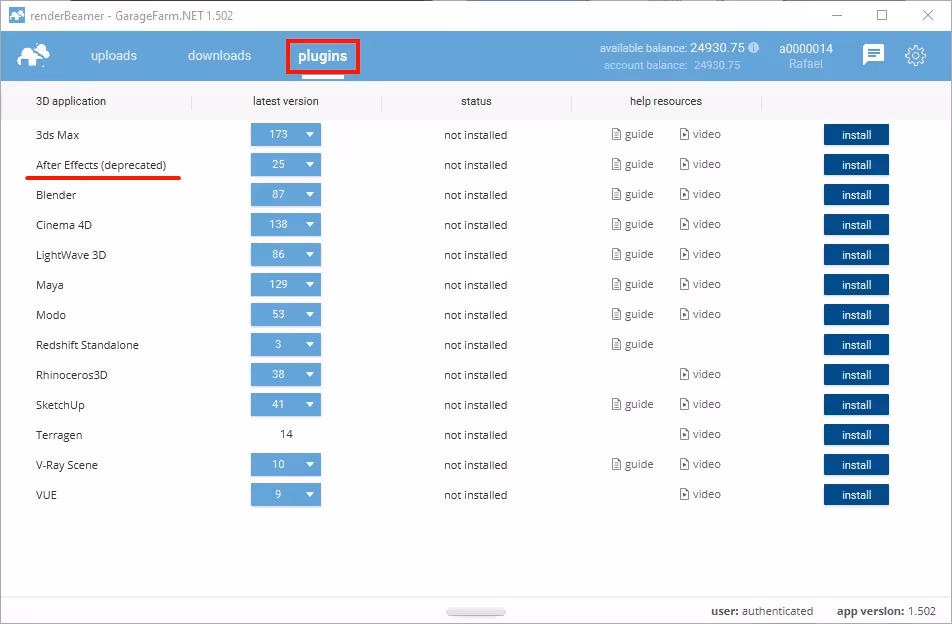Viewport: 952px width, 624px height.
Task: Install the Rhinoceros3D plugin
Action: tap(856, 375)
